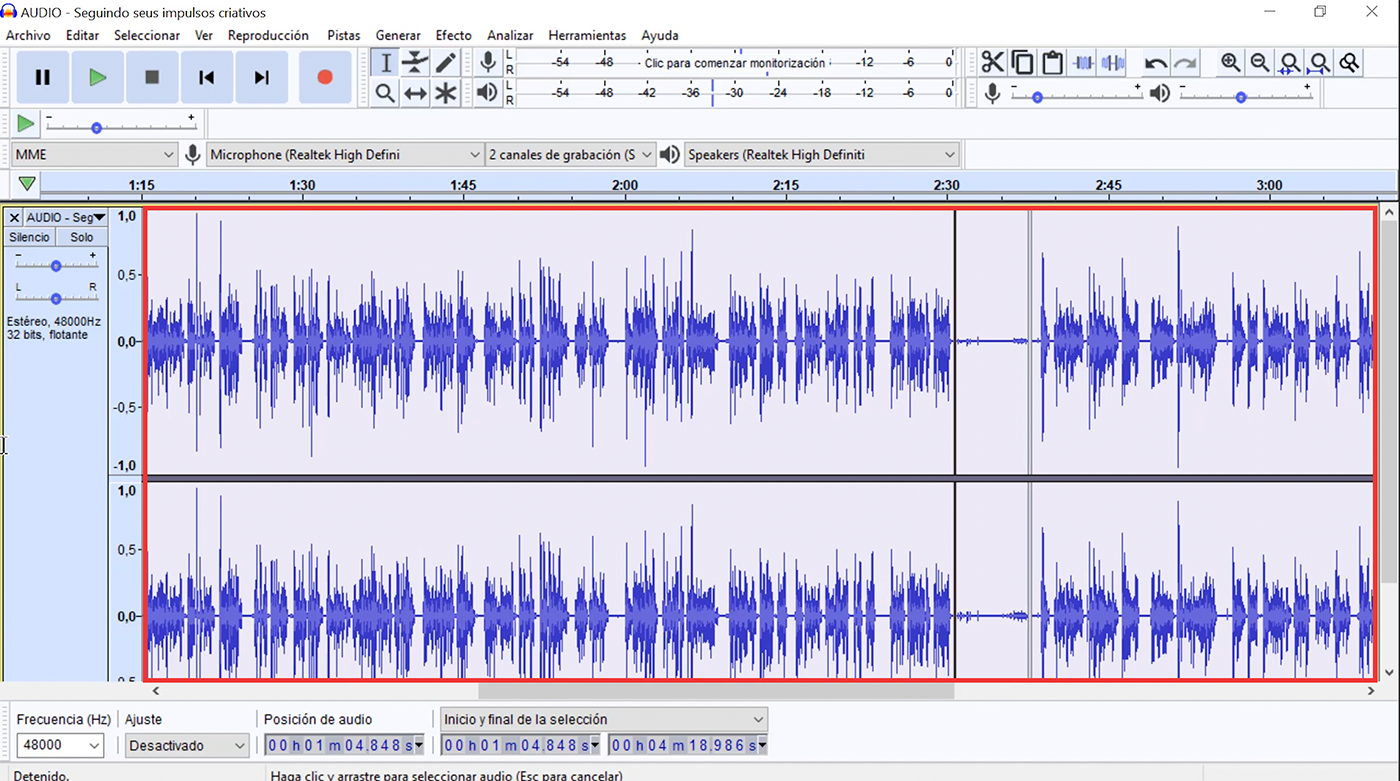The width and height of the screenshot is (1400, 781).
Task: Select the Time Shift tool
Action: pos(415,93)
